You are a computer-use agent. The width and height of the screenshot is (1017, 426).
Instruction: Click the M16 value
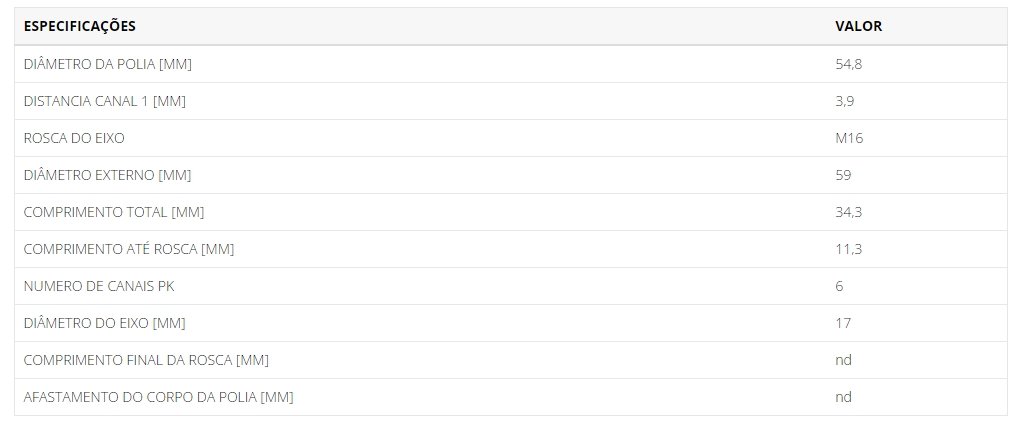[849, 138]
